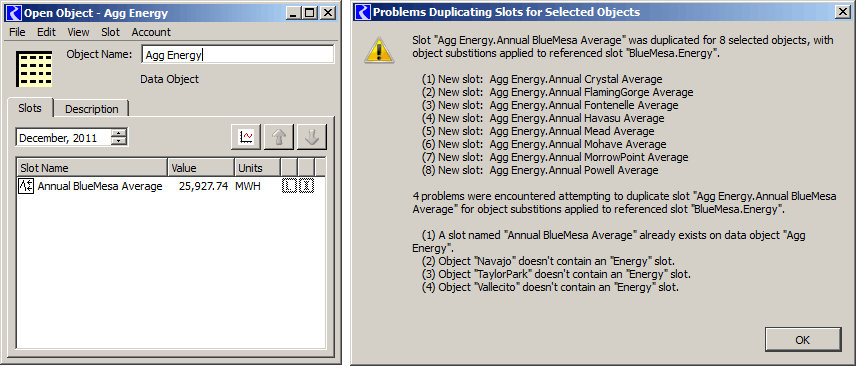Open the File menu
This screenshot has width=856, height=366.
17,32
